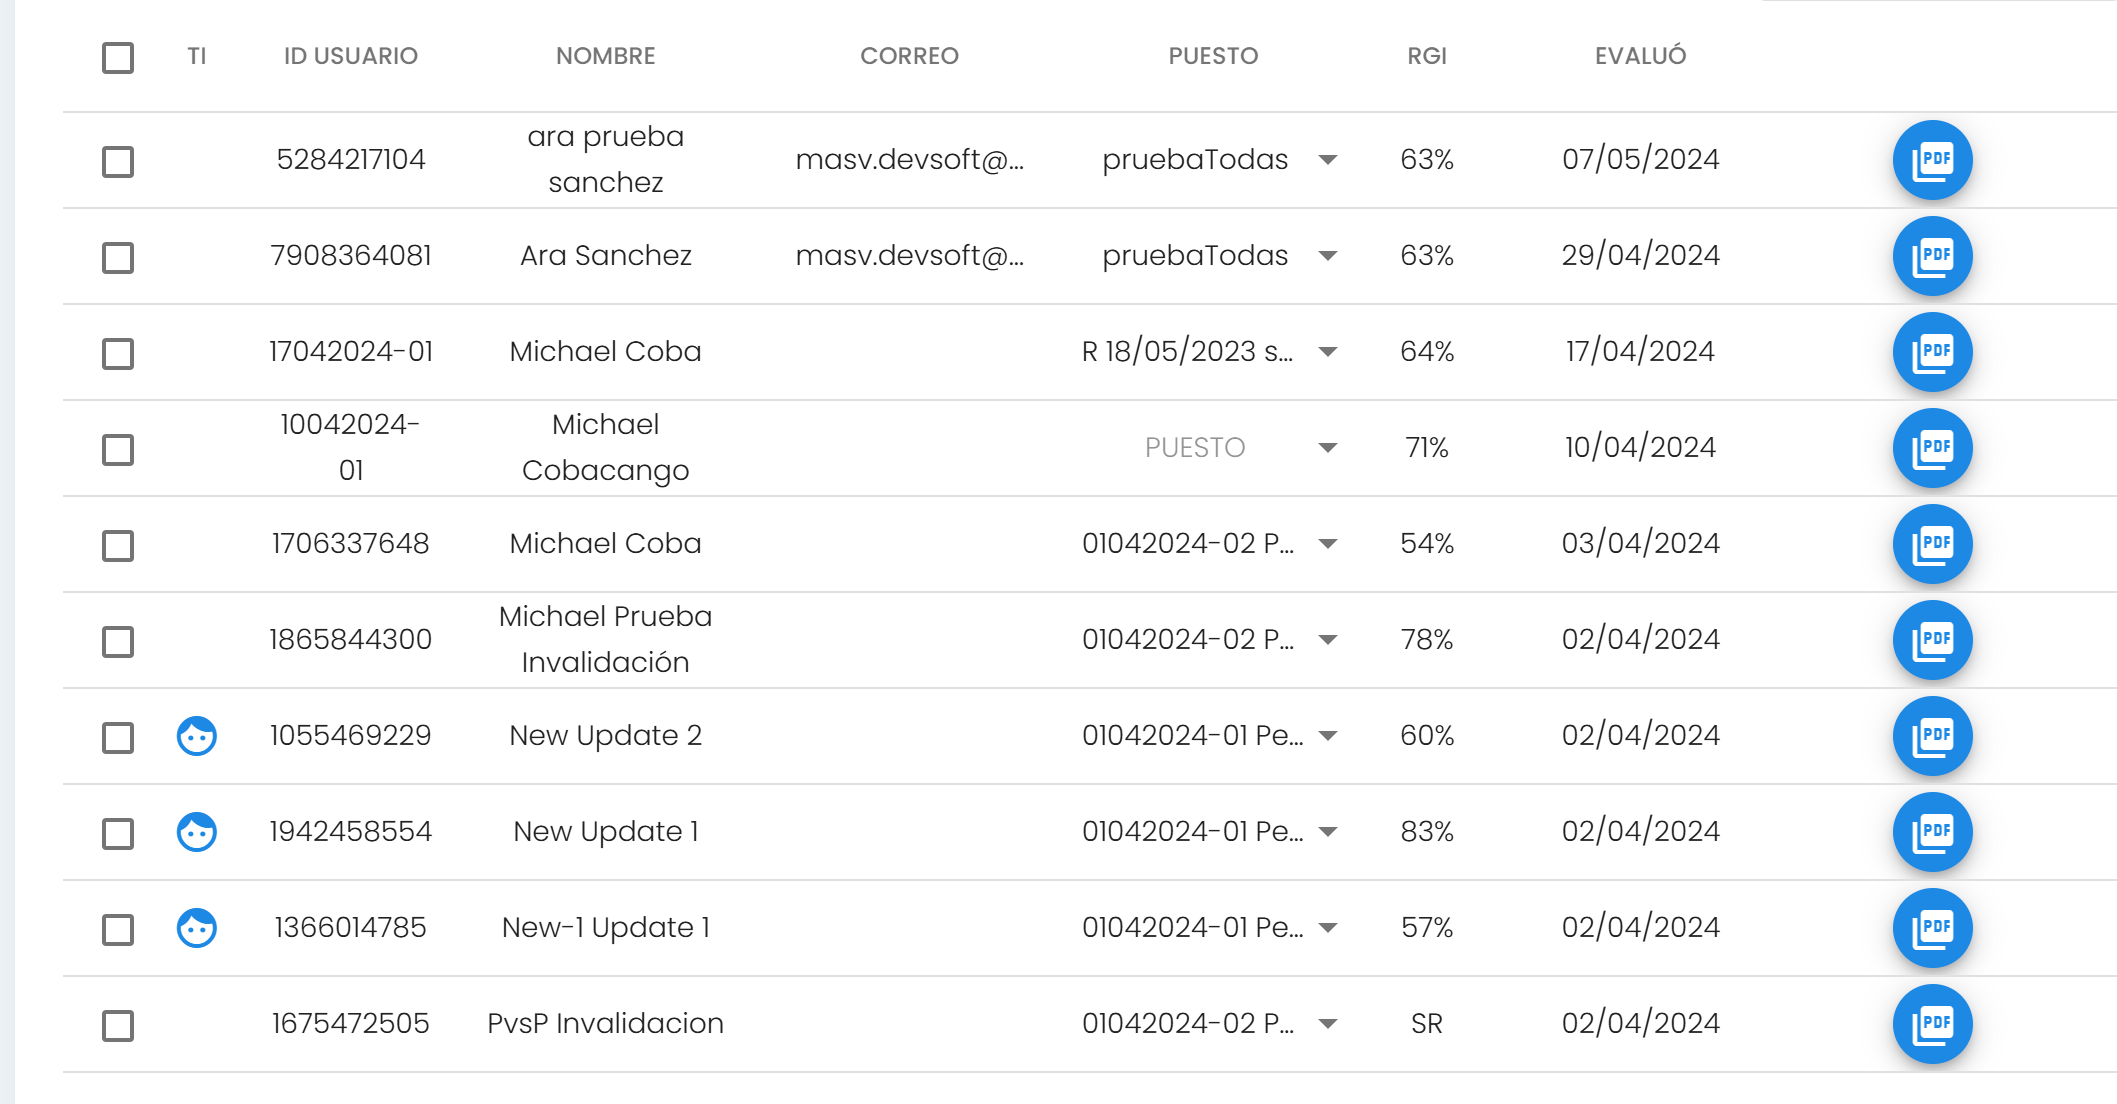Image resolution: width=2117 pixels, height=1104 pixels.
Task: Click the NOMBRE column header
Action: 605,56
